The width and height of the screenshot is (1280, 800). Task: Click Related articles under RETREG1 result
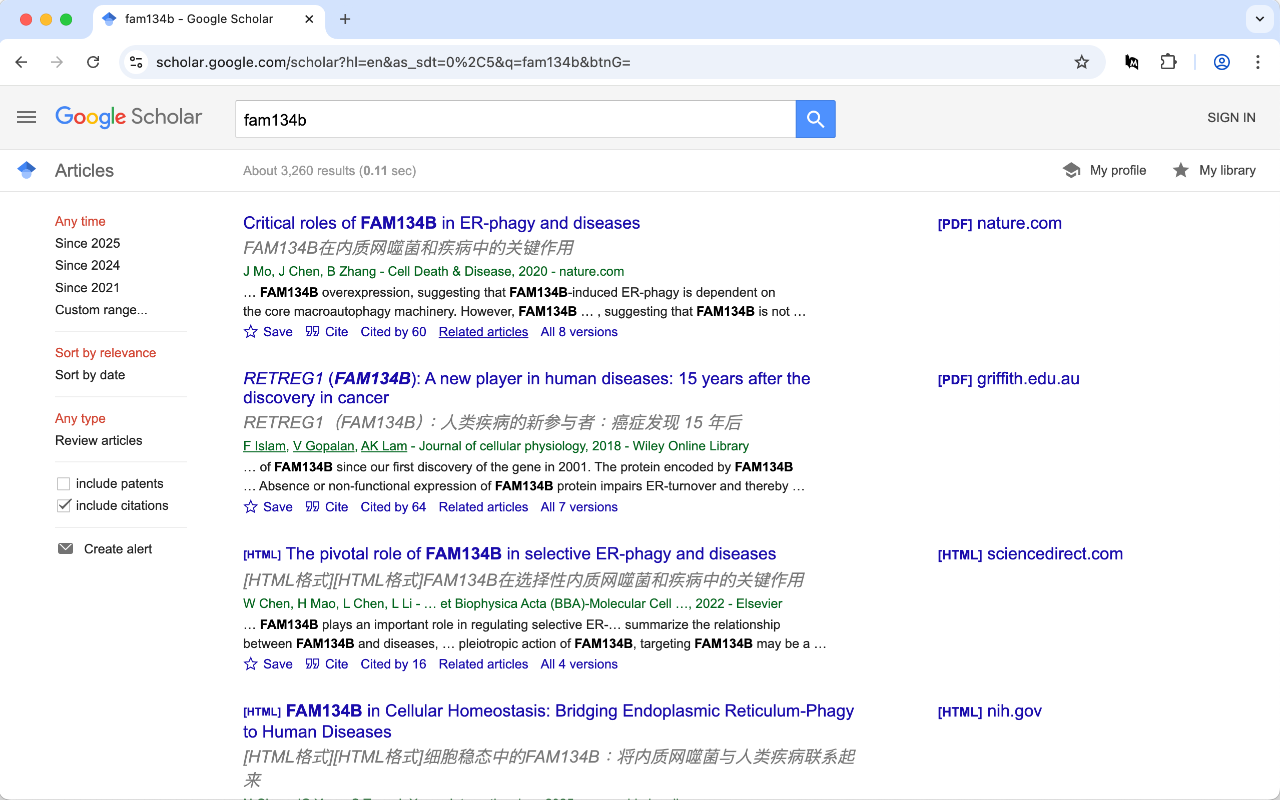coord(483,507)
